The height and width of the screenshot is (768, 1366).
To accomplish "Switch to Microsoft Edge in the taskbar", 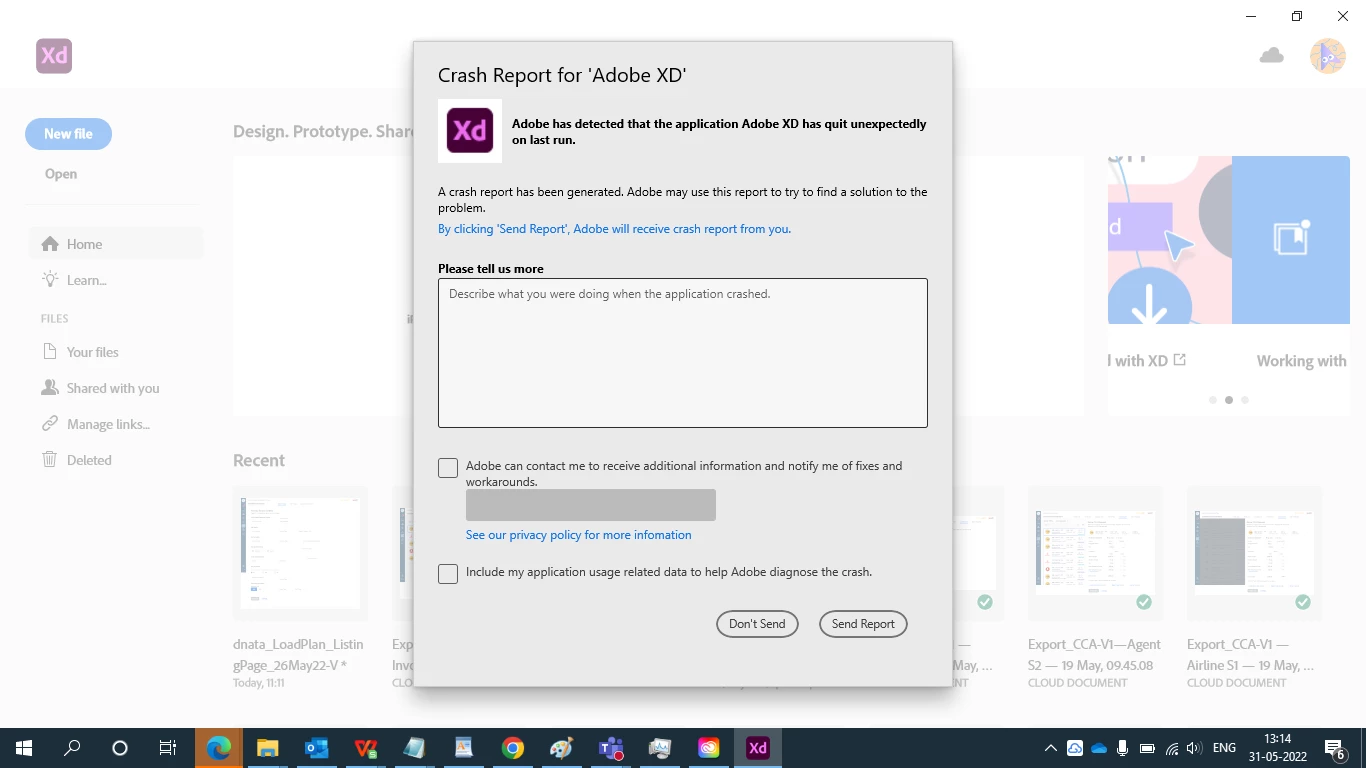I will (219, 748).
